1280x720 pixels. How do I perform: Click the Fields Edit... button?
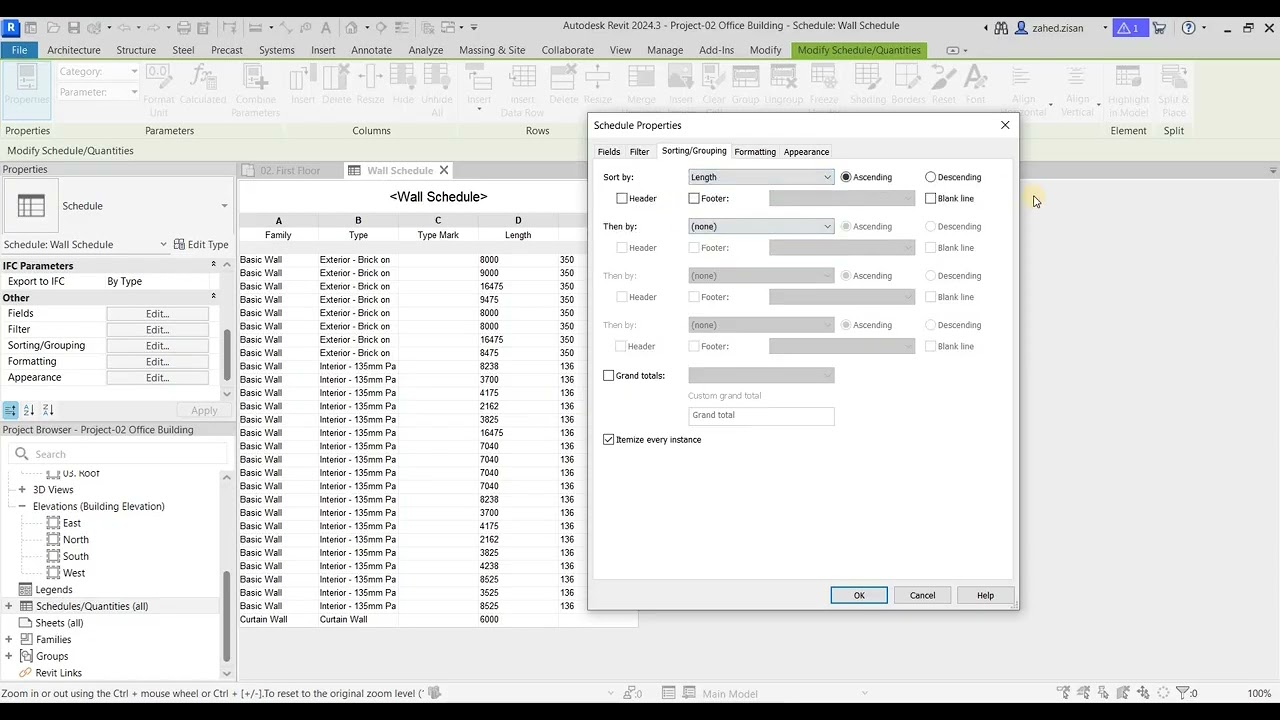coord(157,313)
